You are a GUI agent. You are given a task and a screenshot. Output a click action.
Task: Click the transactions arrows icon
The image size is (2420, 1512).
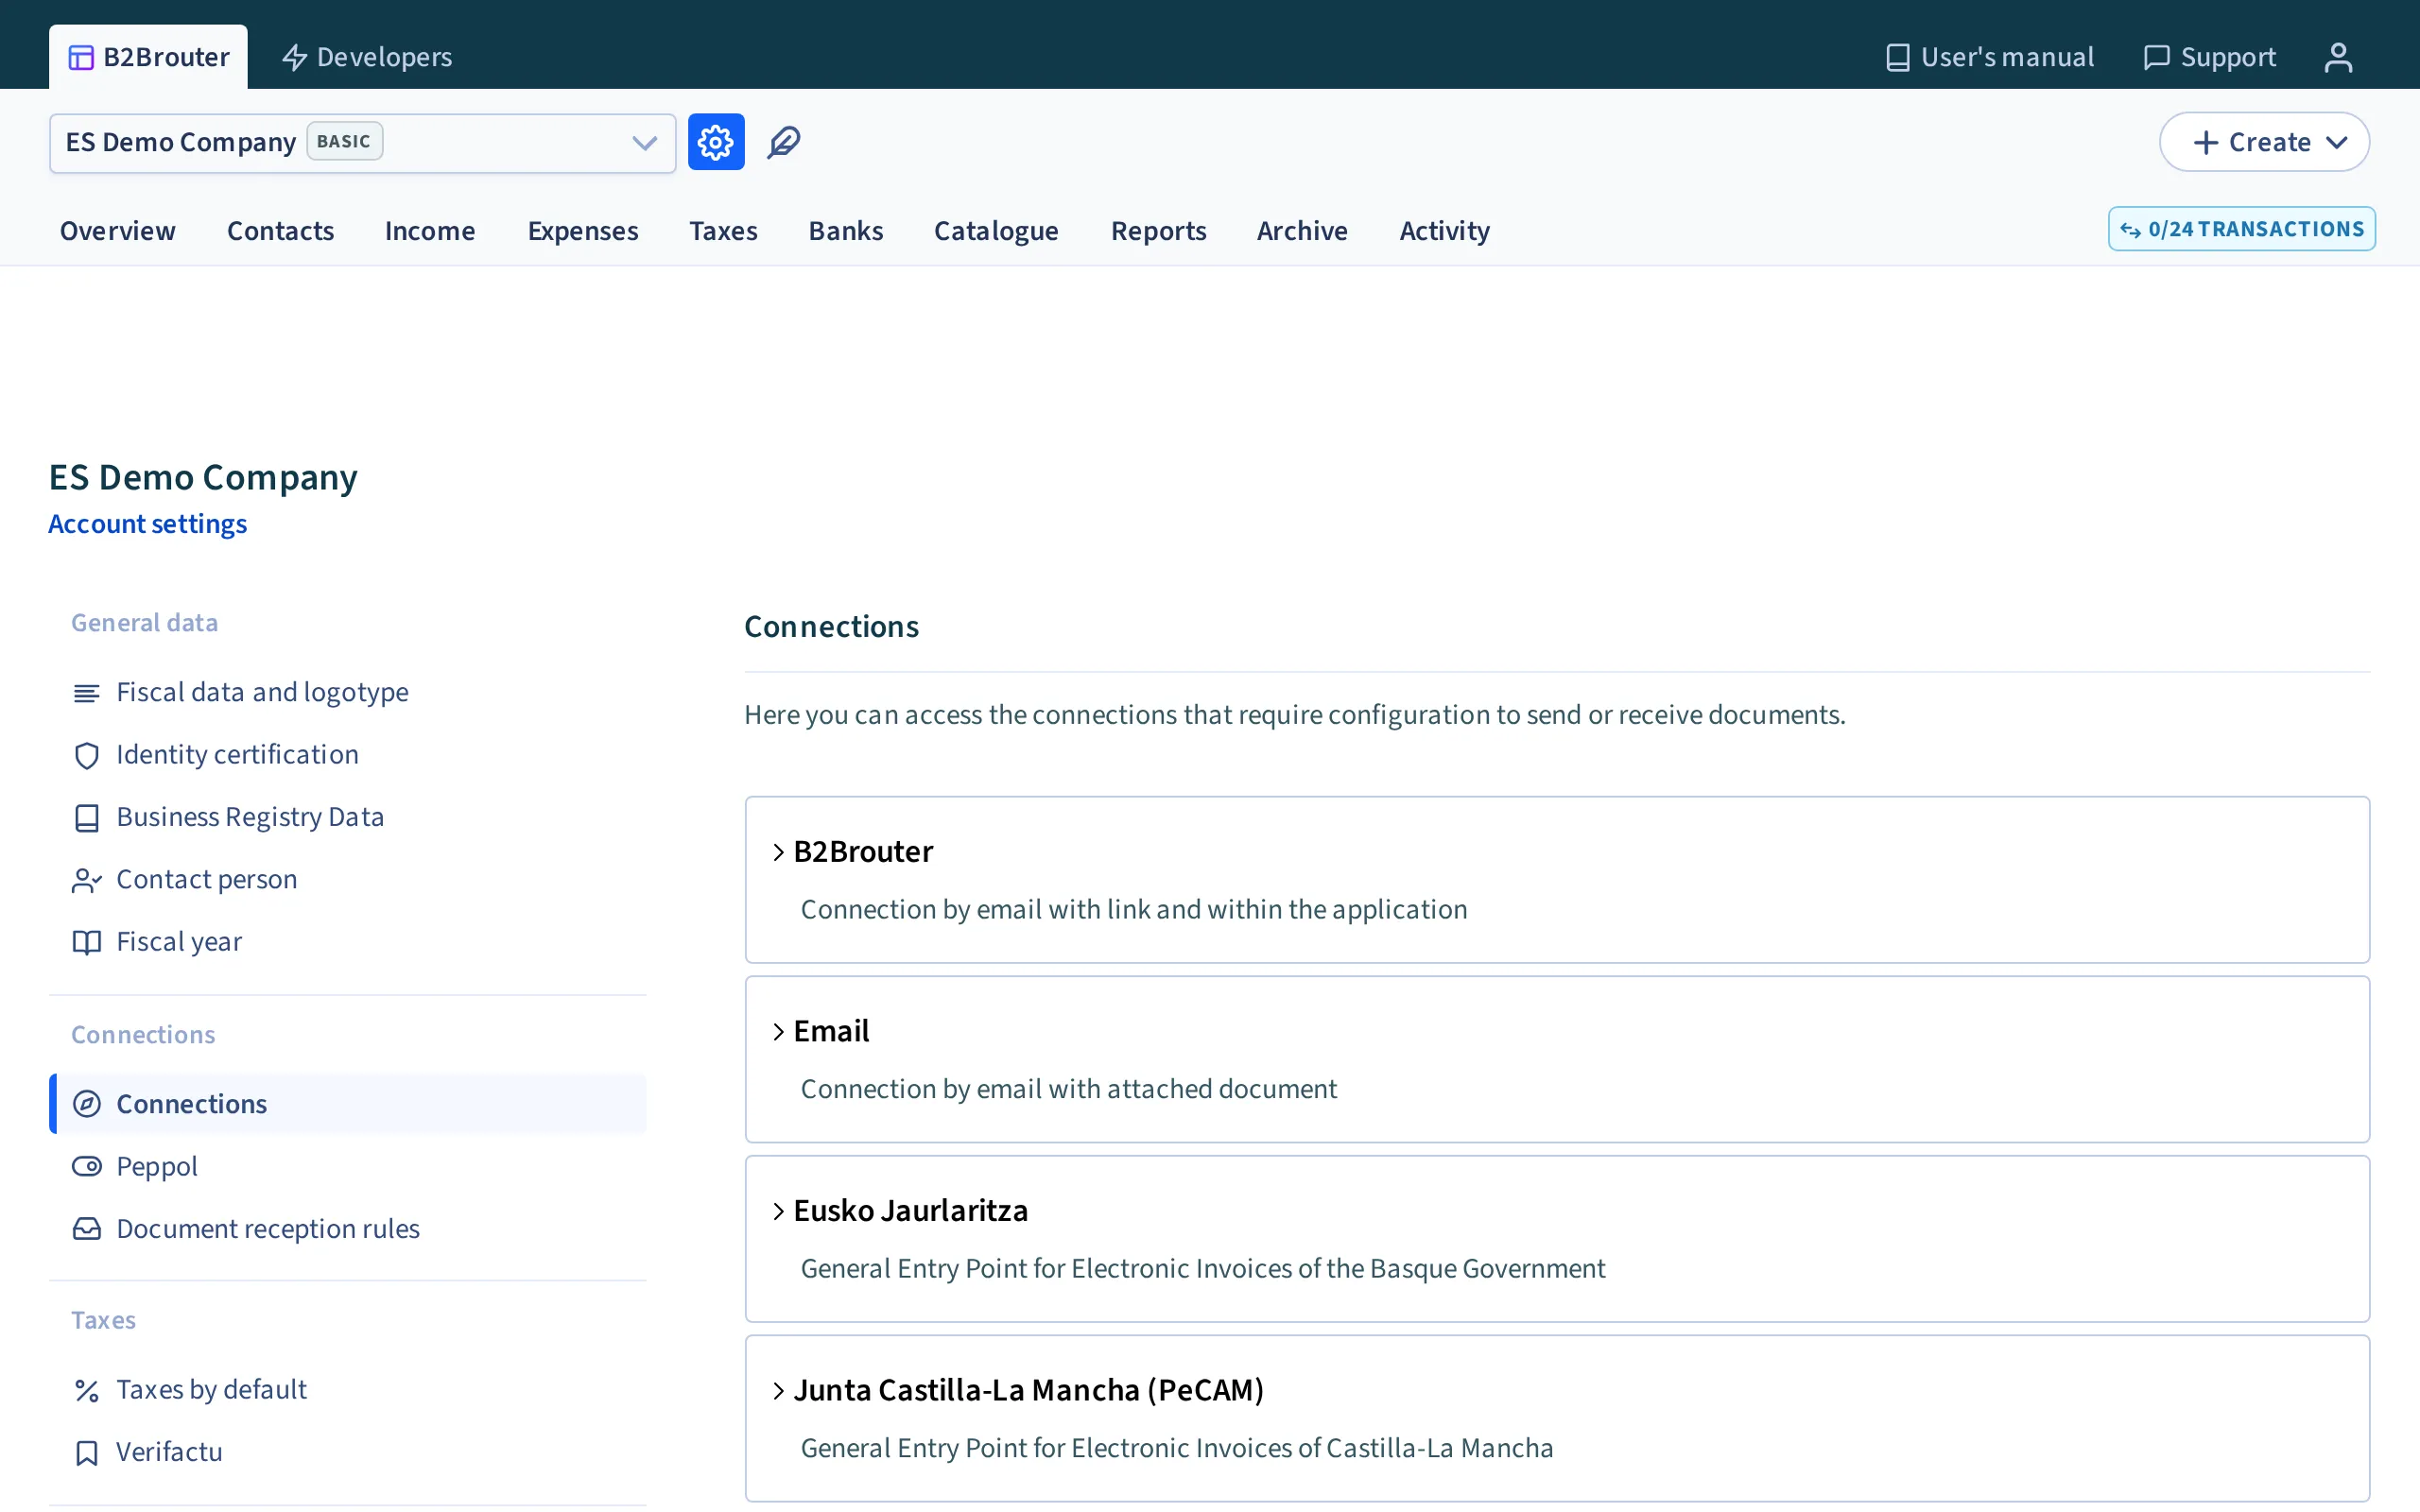coord(2130,230)
